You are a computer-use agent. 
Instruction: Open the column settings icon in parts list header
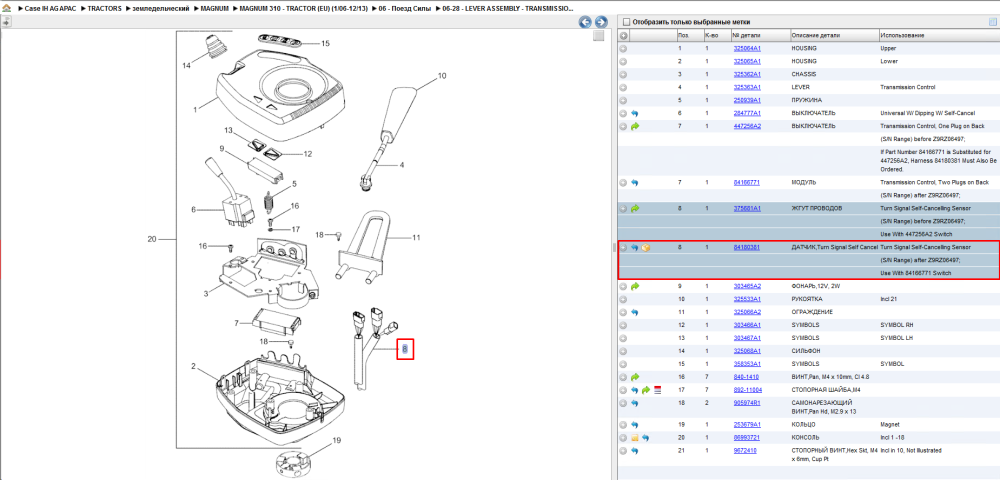tap(992, 22)
